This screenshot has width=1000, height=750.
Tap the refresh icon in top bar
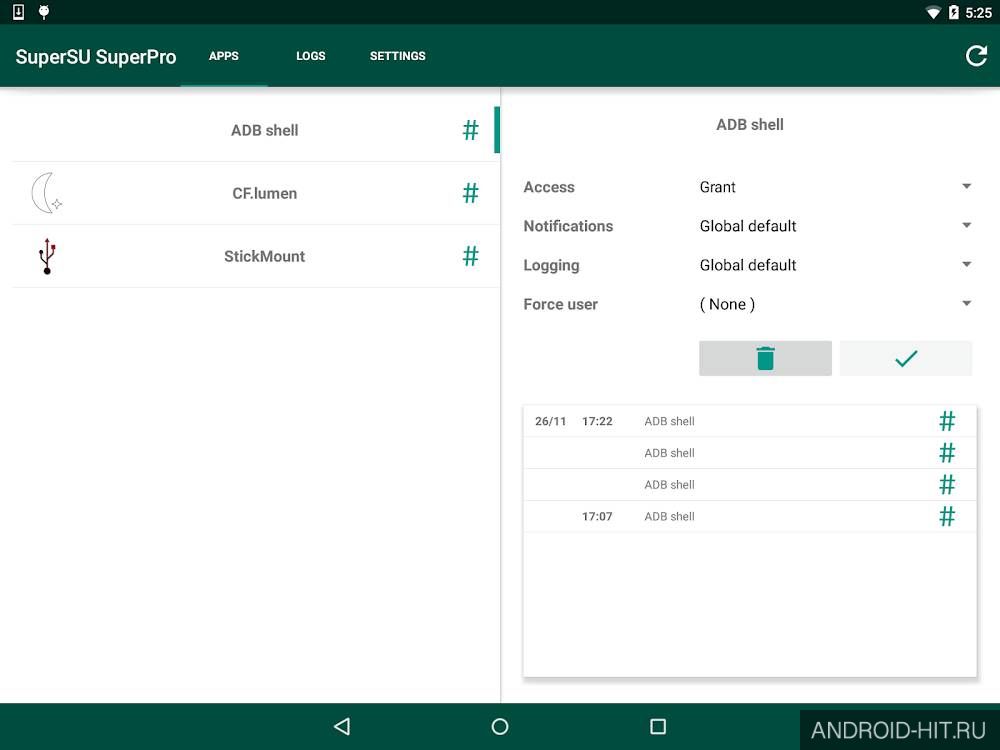click(976, 56)
